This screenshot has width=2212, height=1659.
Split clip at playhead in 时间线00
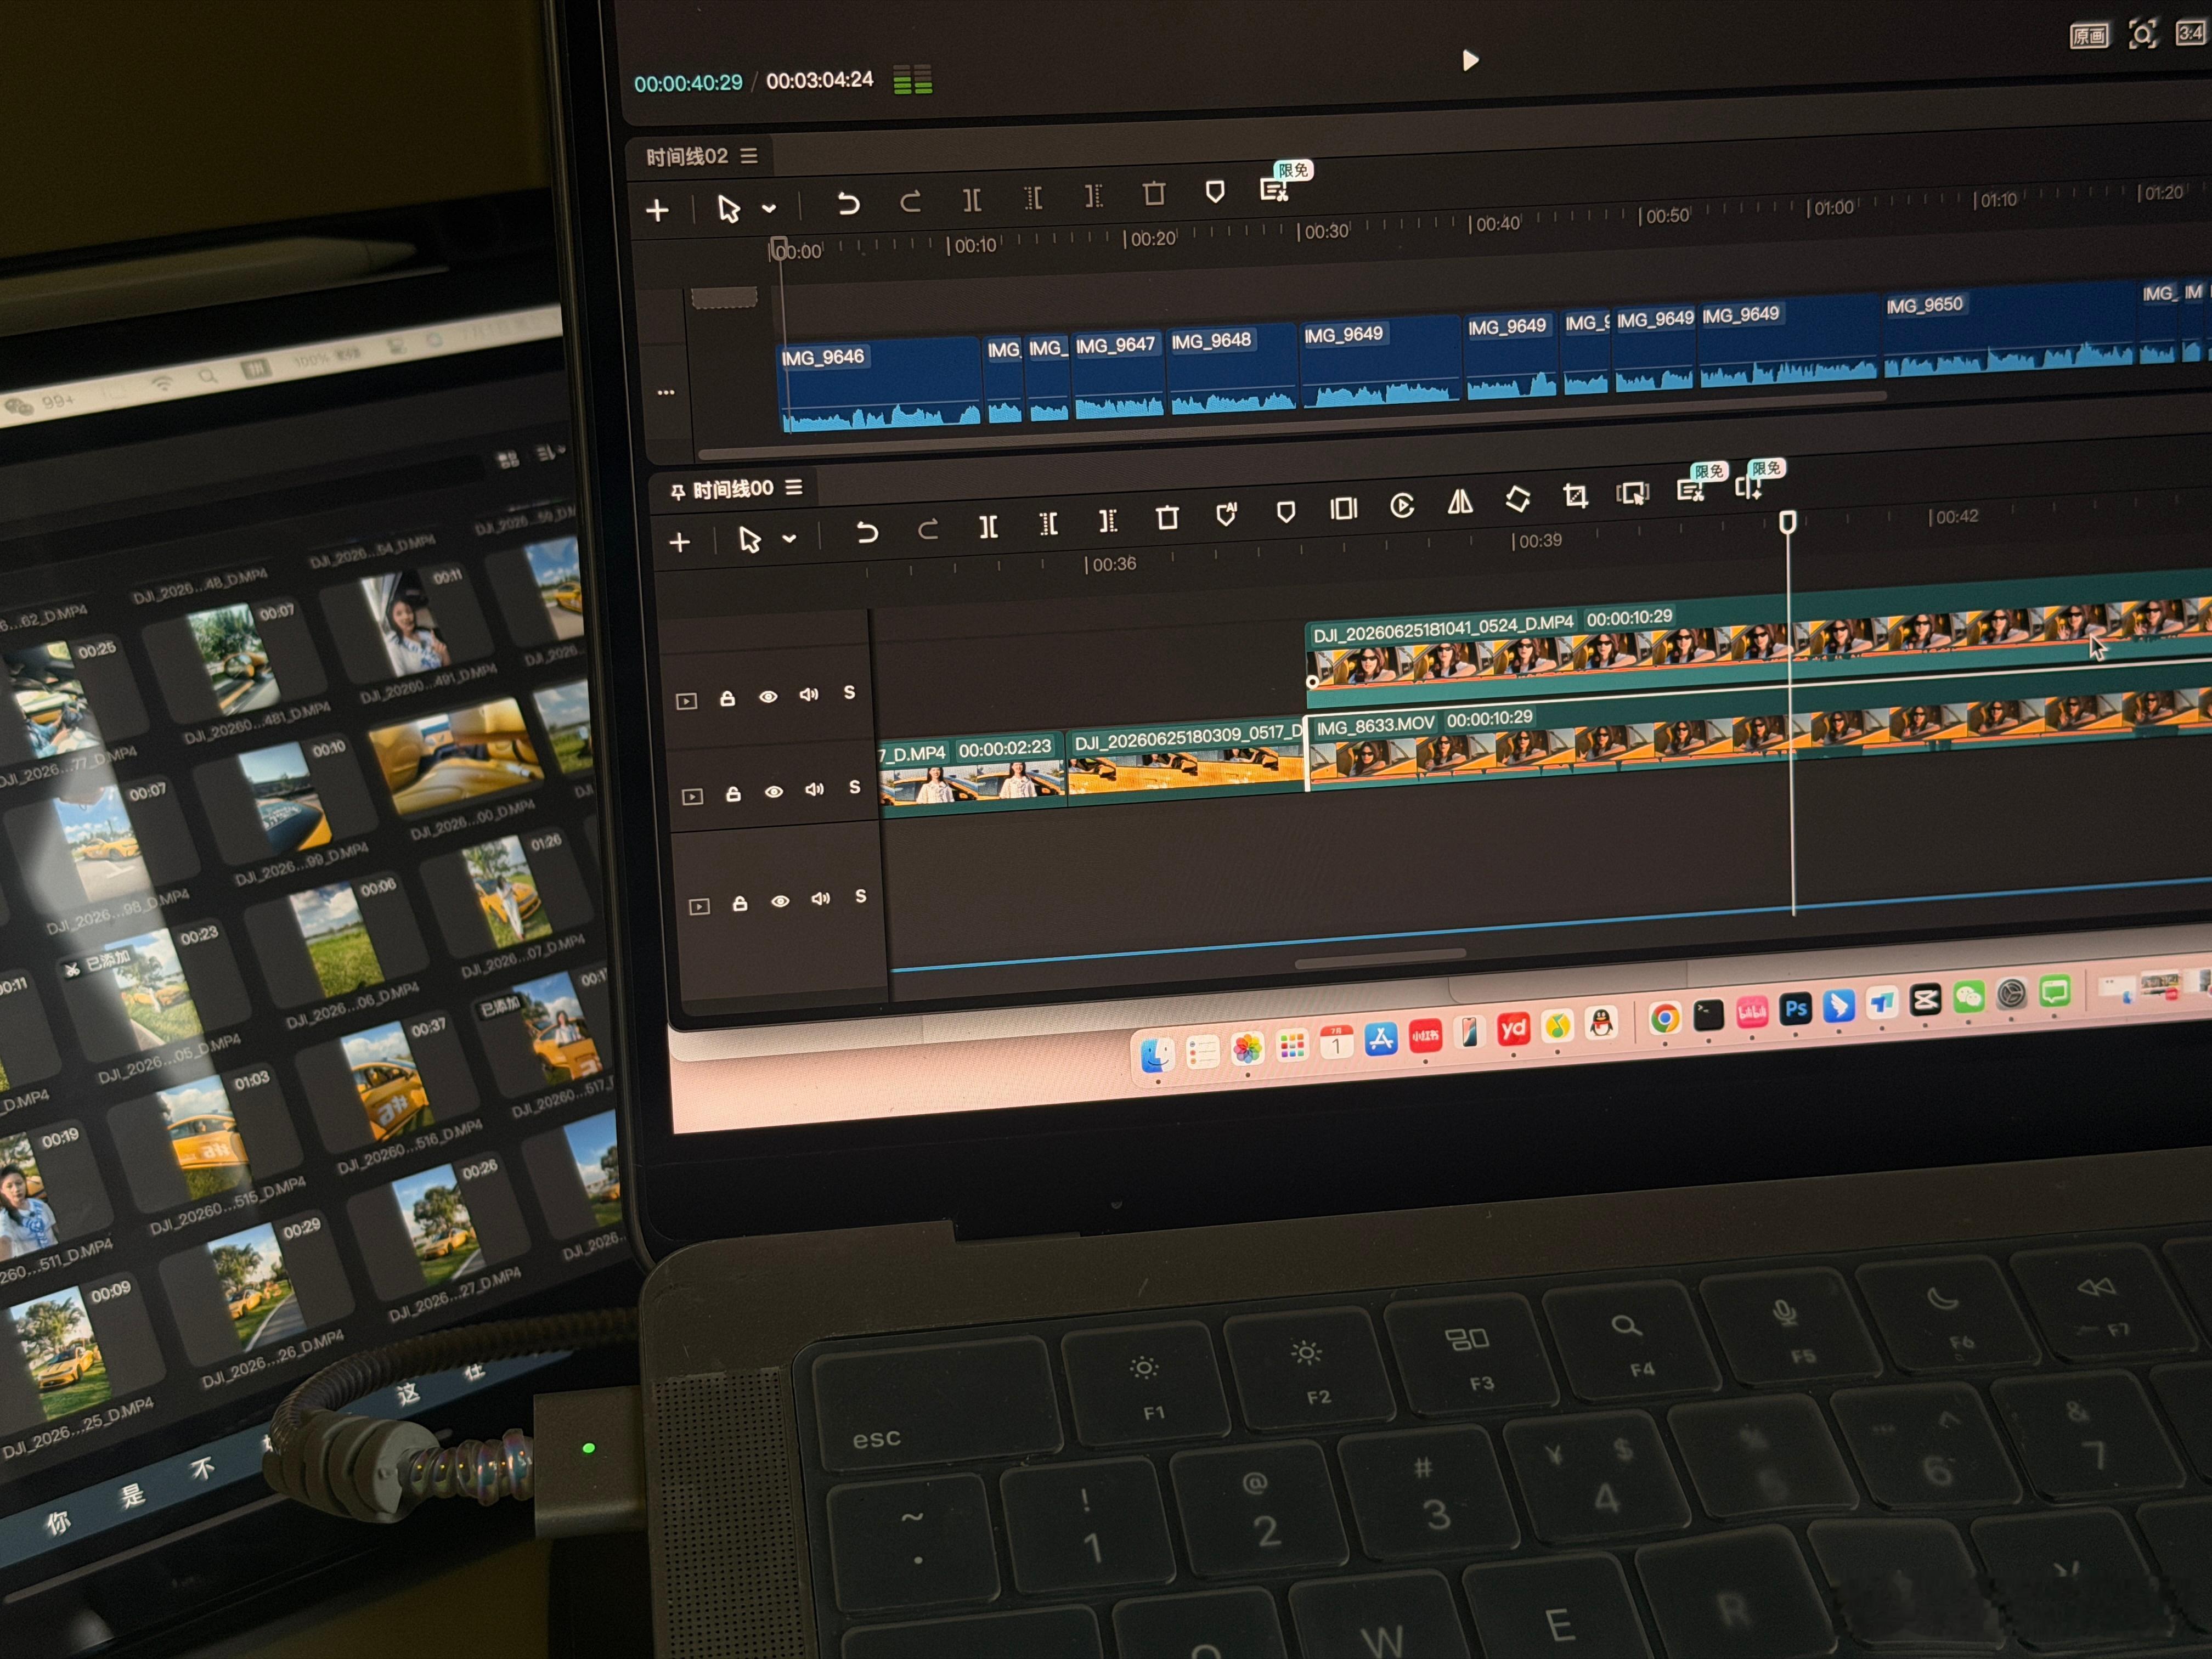(988, 526)
